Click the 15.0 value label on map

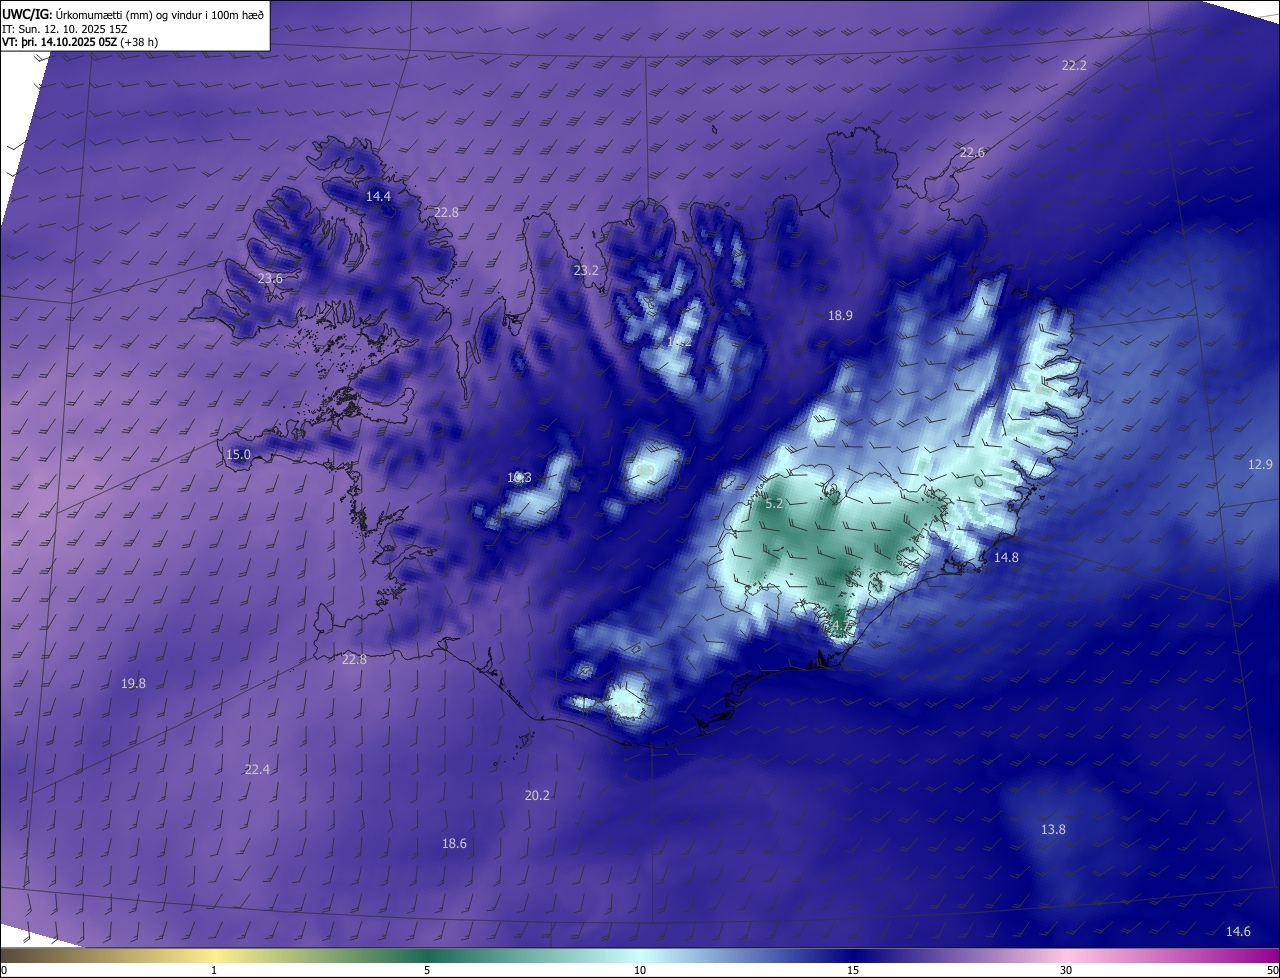point(238,454)
